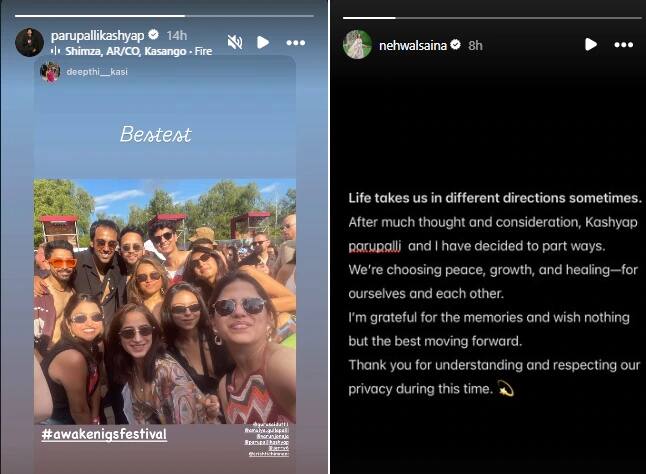Unmute the parupallikashyap story sound
Screen dimensions: 646x474
pos(235,42)
